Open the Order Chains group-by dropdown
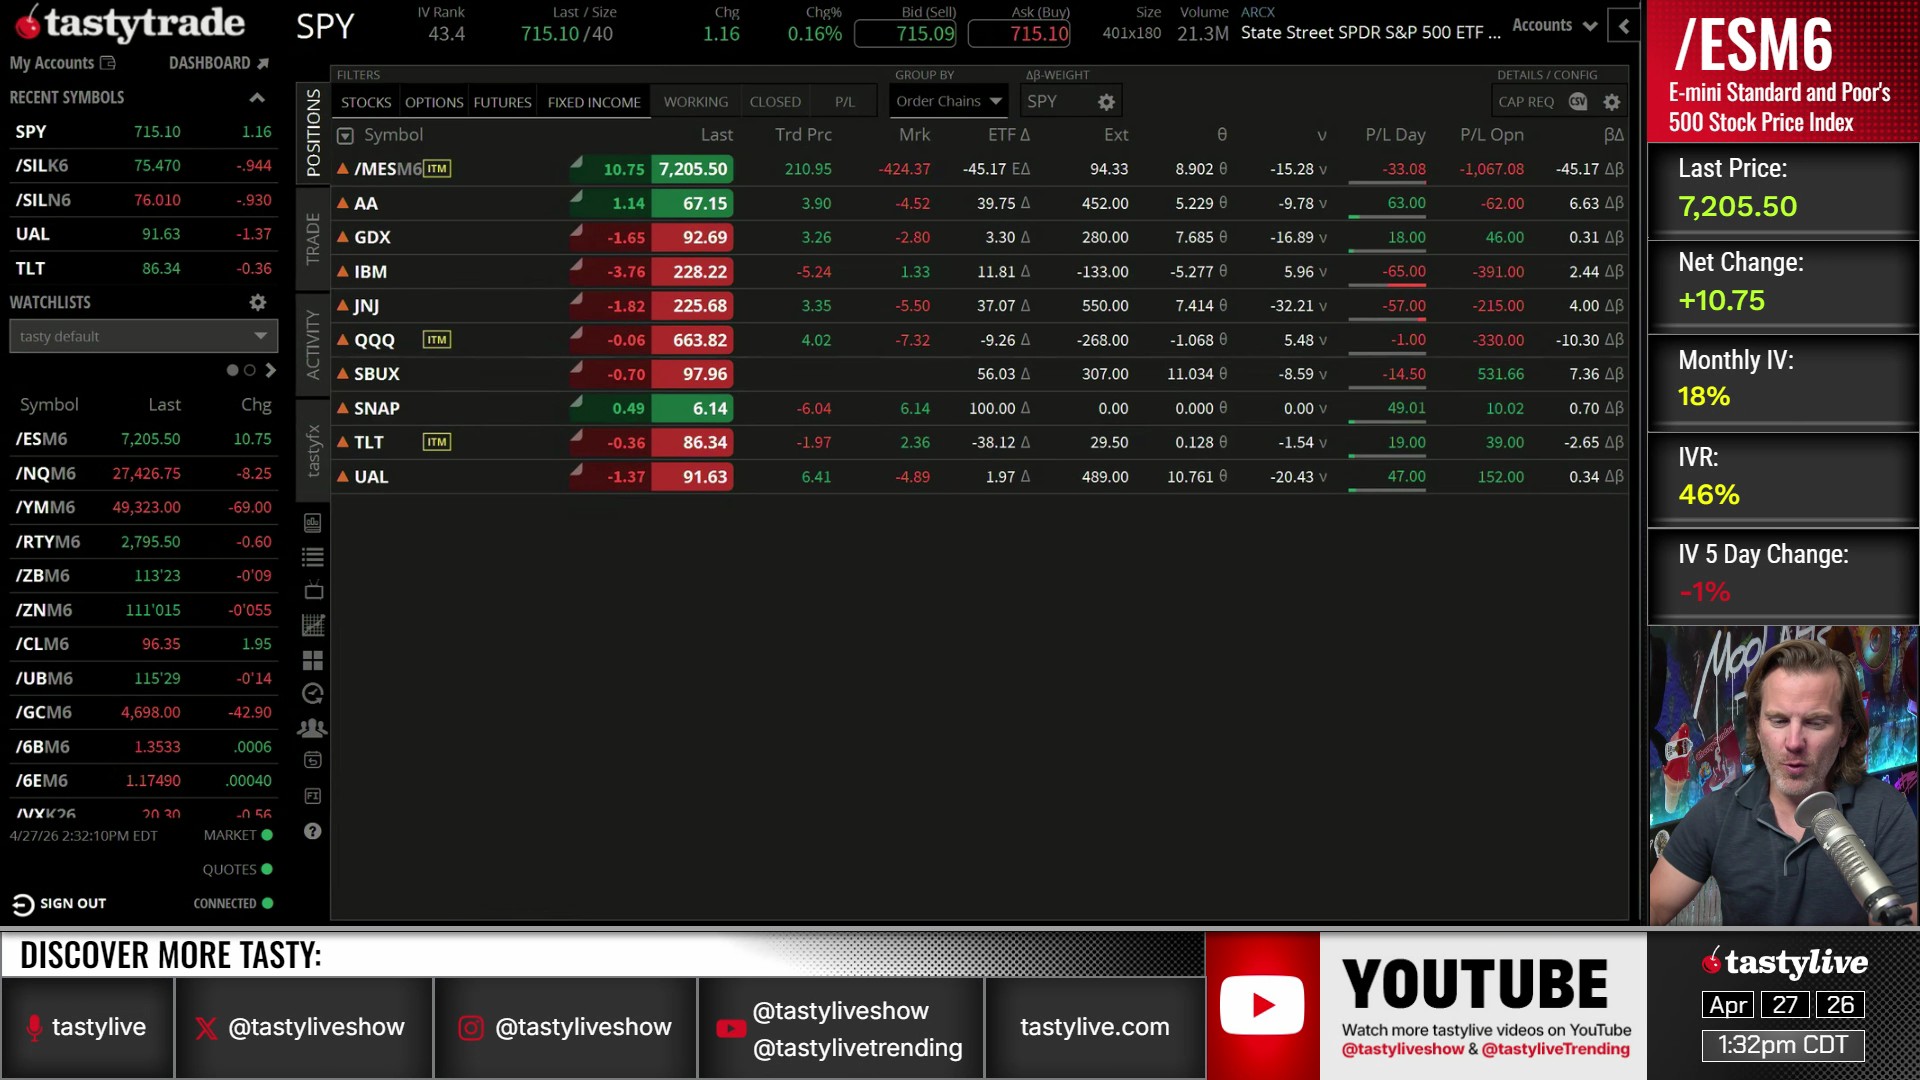 [948, 102]
